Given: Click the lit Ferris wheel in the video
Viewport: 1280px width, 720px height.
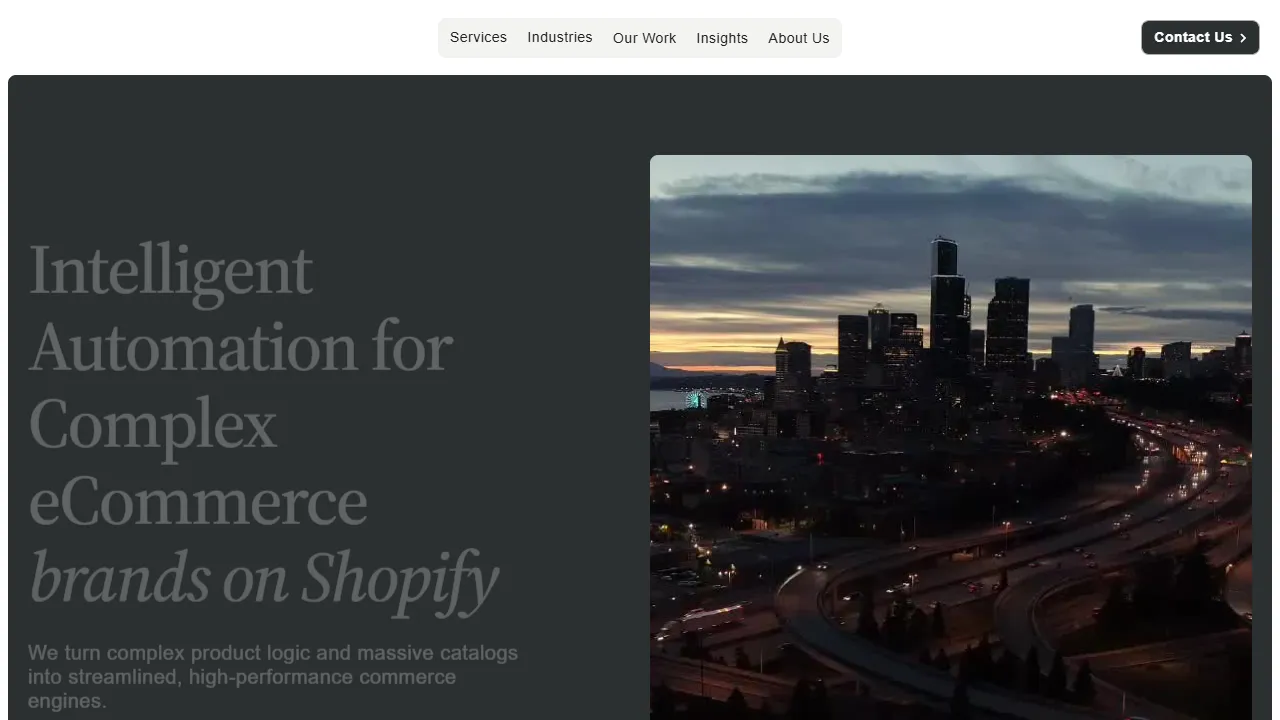Looking at the screenshot, I should click(x=696, y=400).
